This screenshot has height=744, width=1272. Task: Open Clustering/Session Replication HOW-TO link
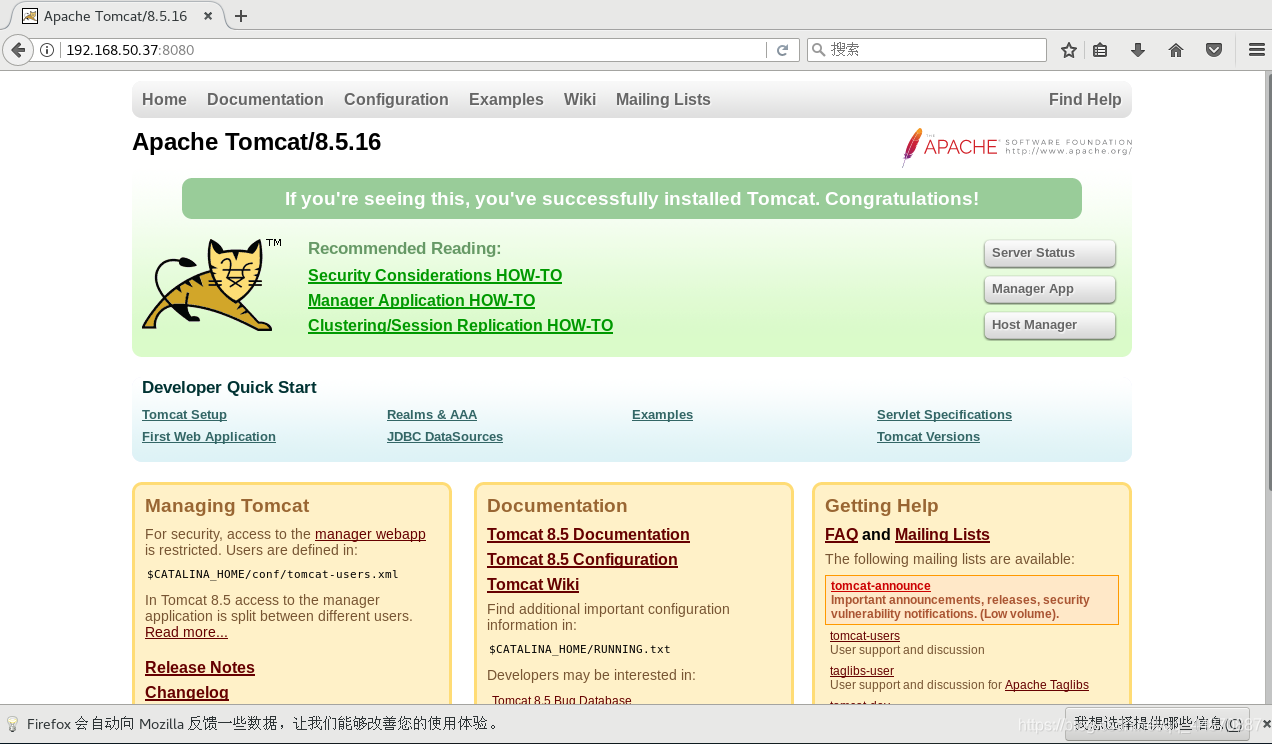click(x=460, y=325)
